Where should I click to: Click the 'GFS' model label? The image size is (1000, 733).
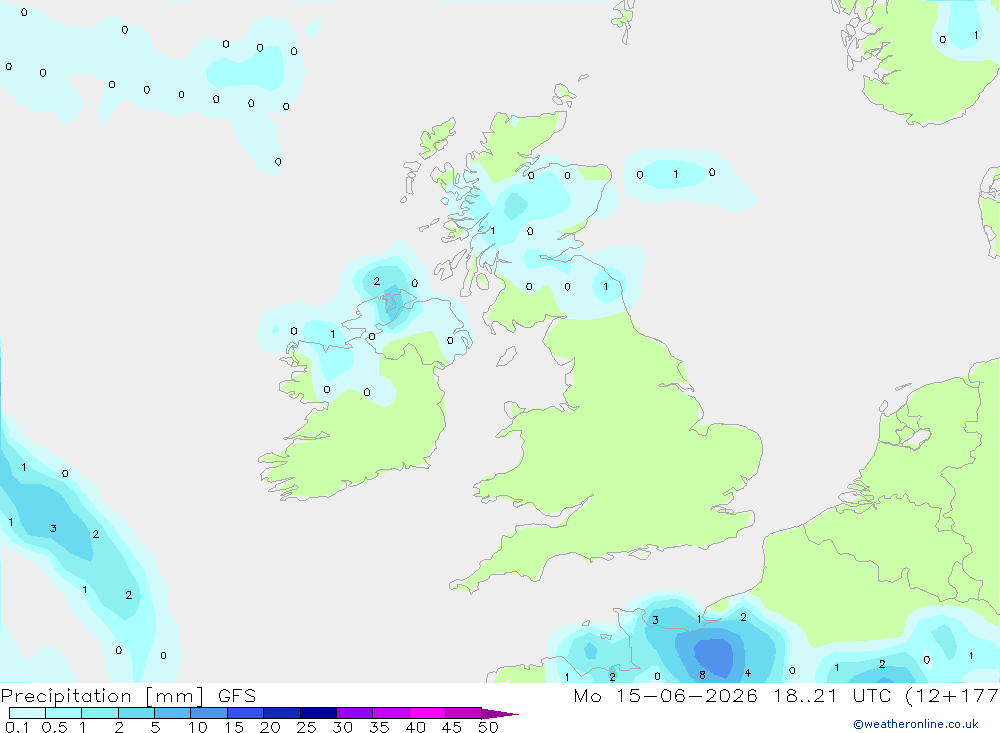(237, 696)
